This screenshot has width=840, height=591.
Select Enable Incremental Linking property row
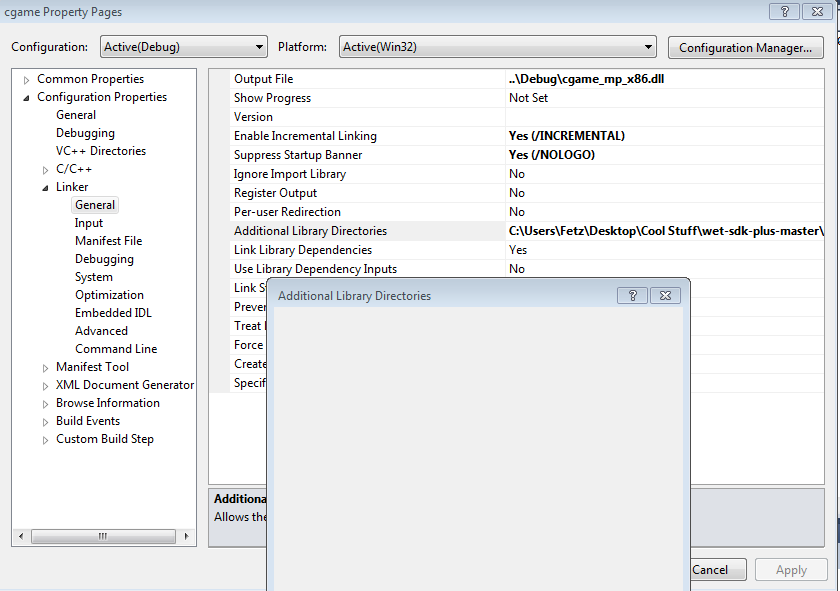pos(305,136)
